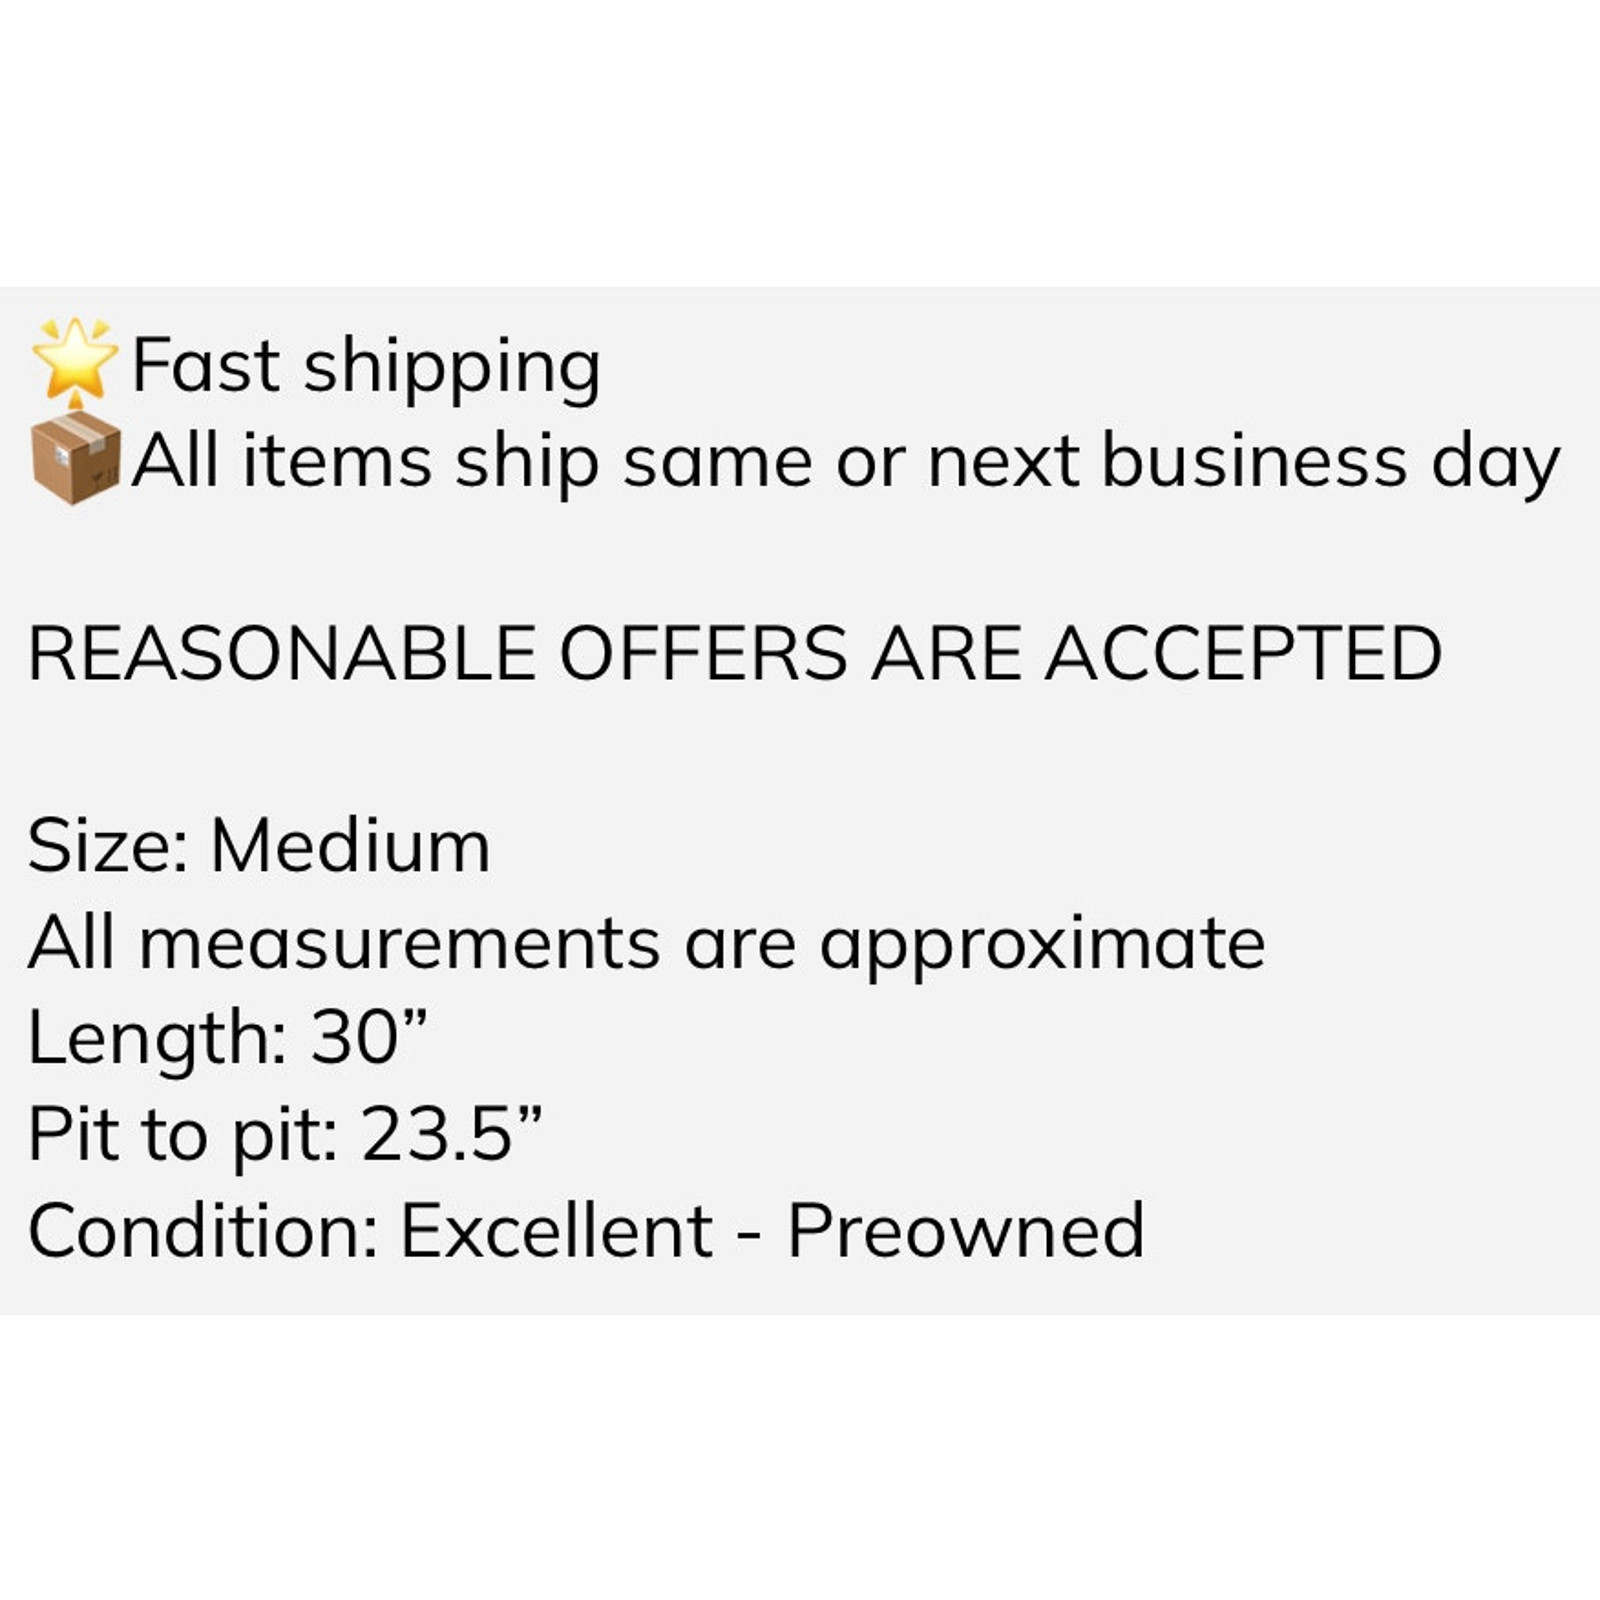Click the 'Medium' size value

pos(350,846)
